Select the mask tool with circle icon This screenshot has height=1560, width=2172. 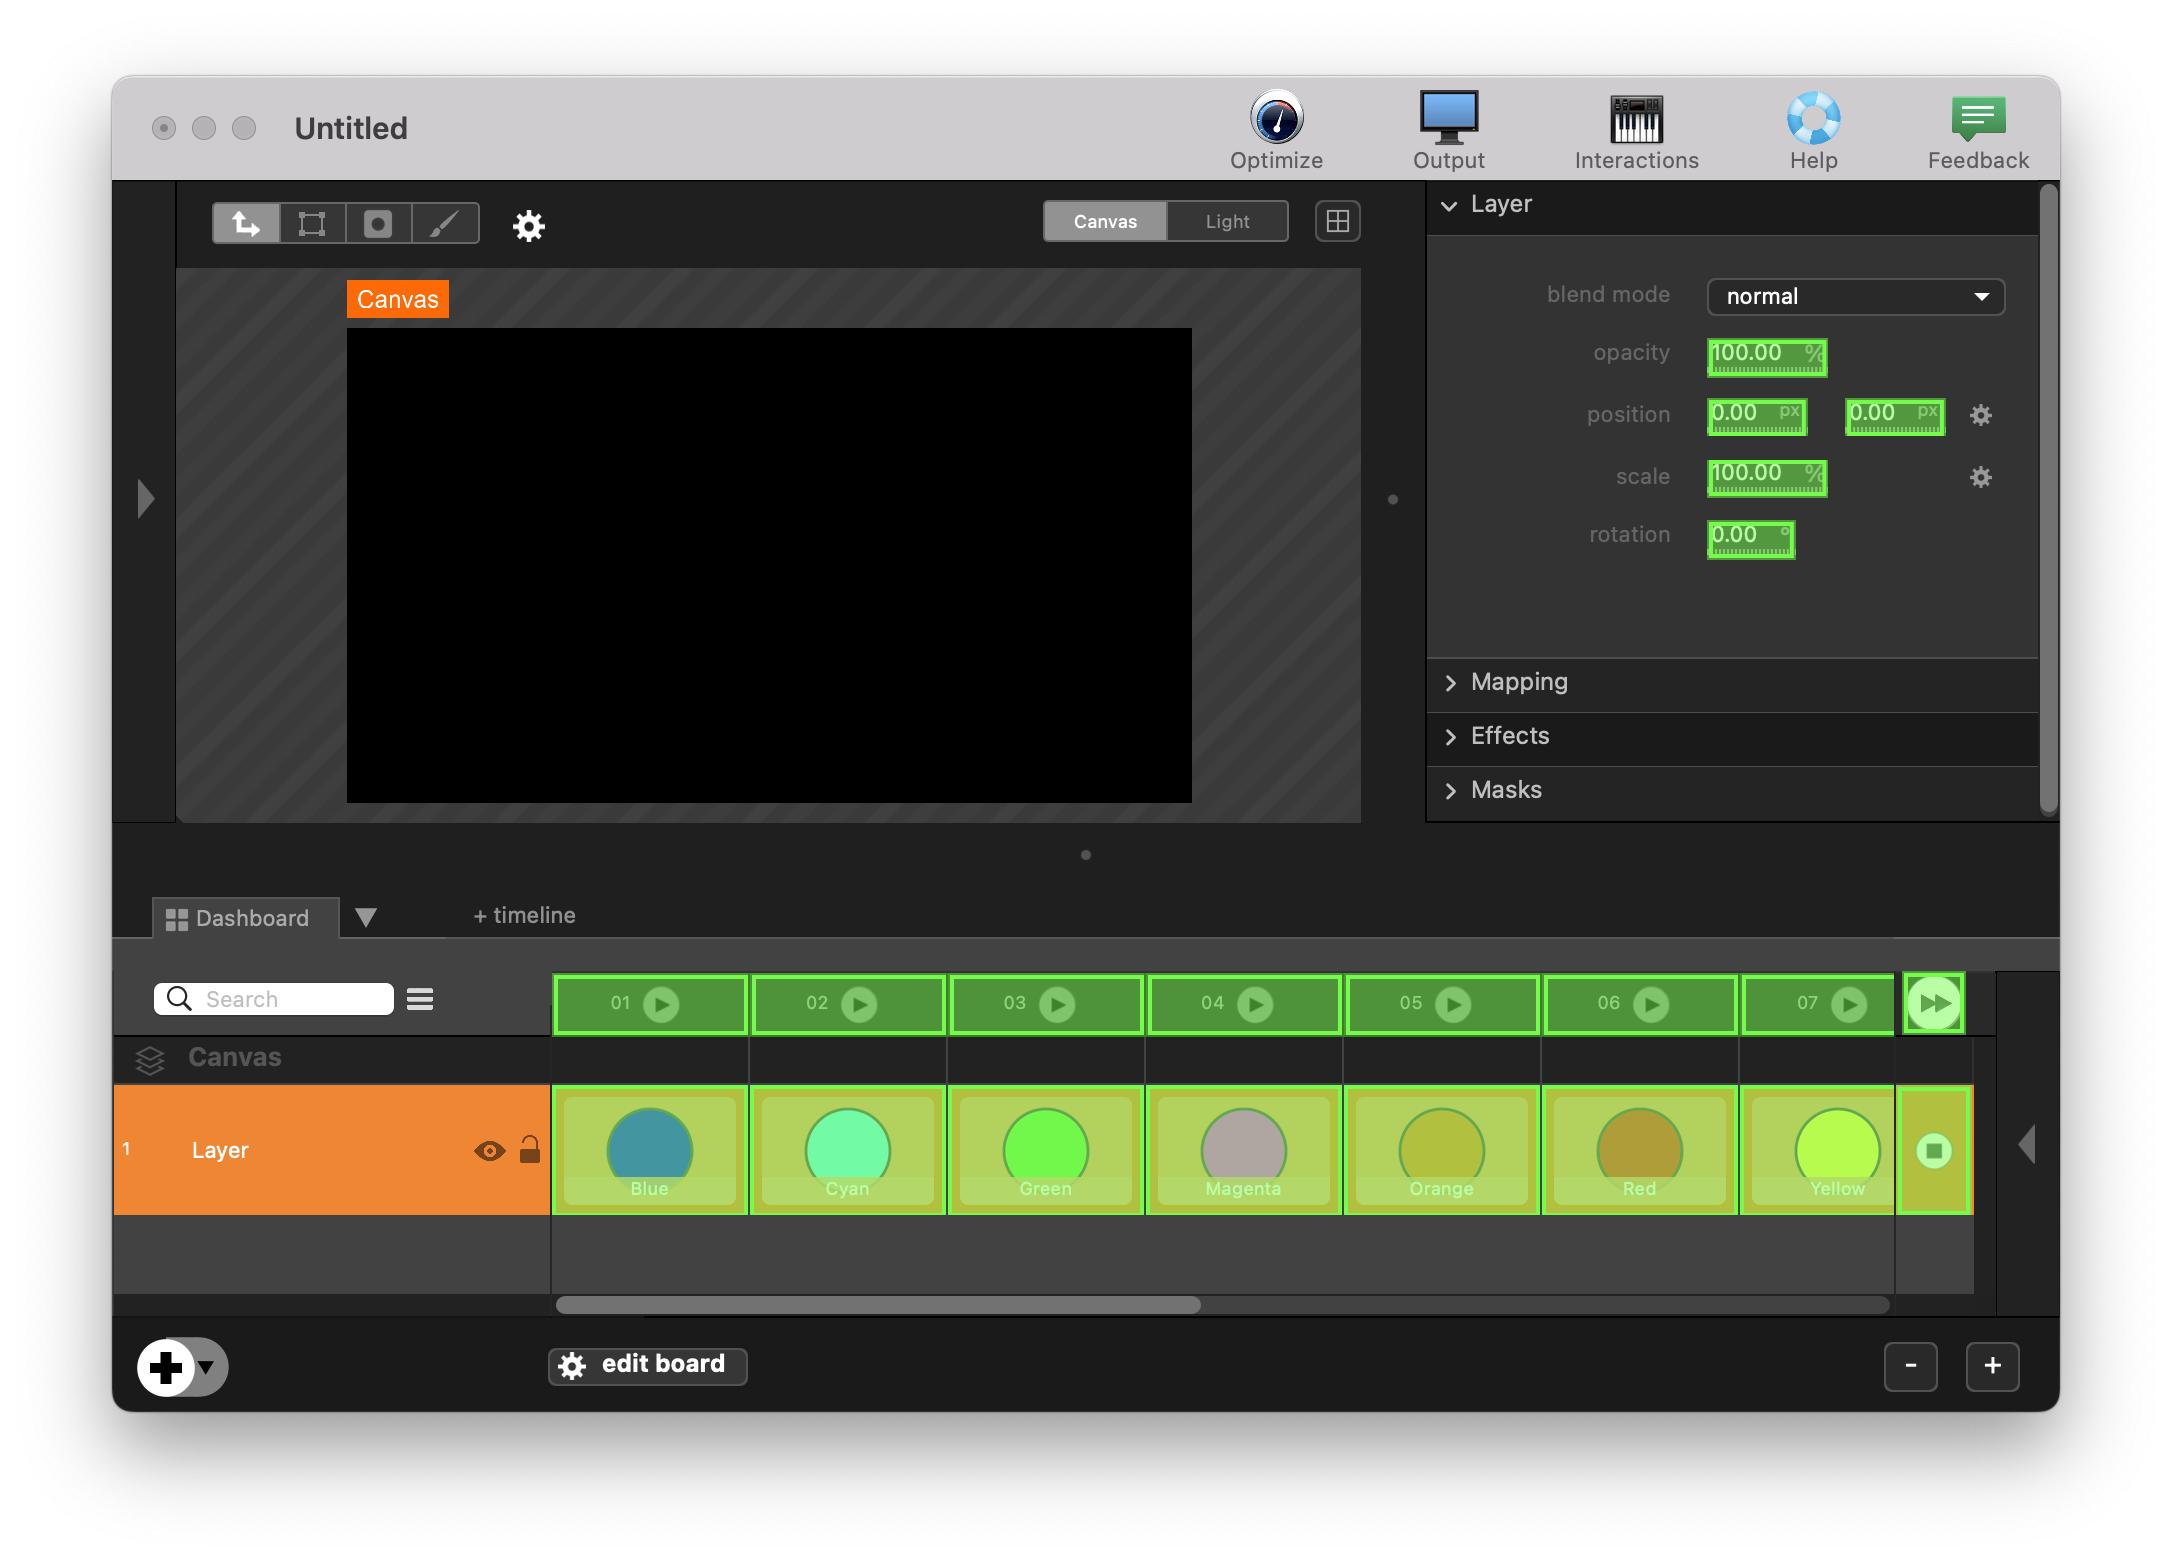(x=378, y=223)
